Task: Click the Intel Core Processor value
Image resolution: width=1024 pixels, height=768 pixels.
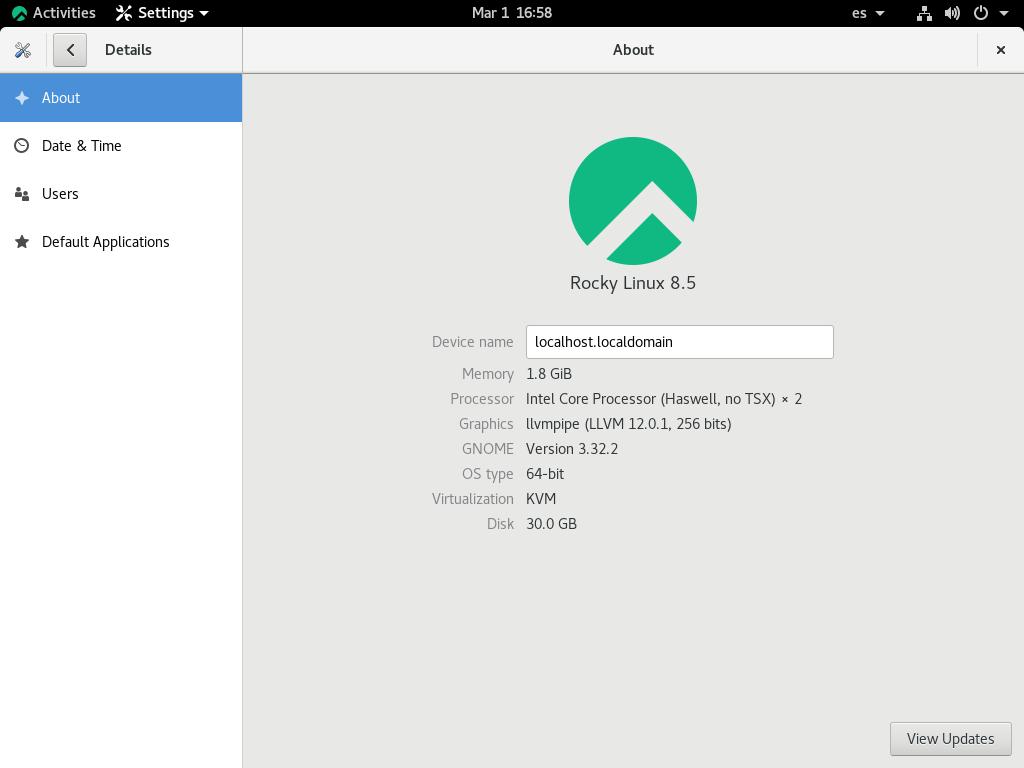Action: (664, 399)
